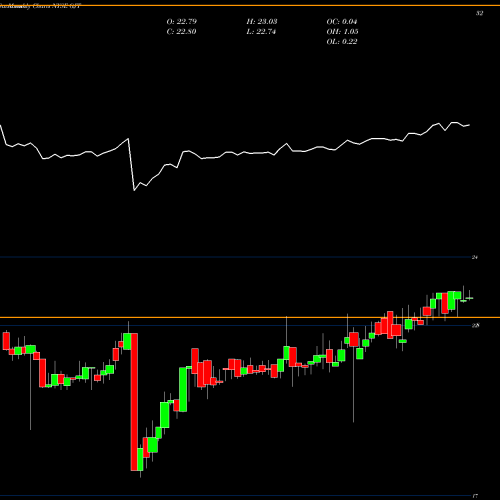Click the '32' price axis label
The height and width of the screenshot is (500, 500).
coord(479,13)
